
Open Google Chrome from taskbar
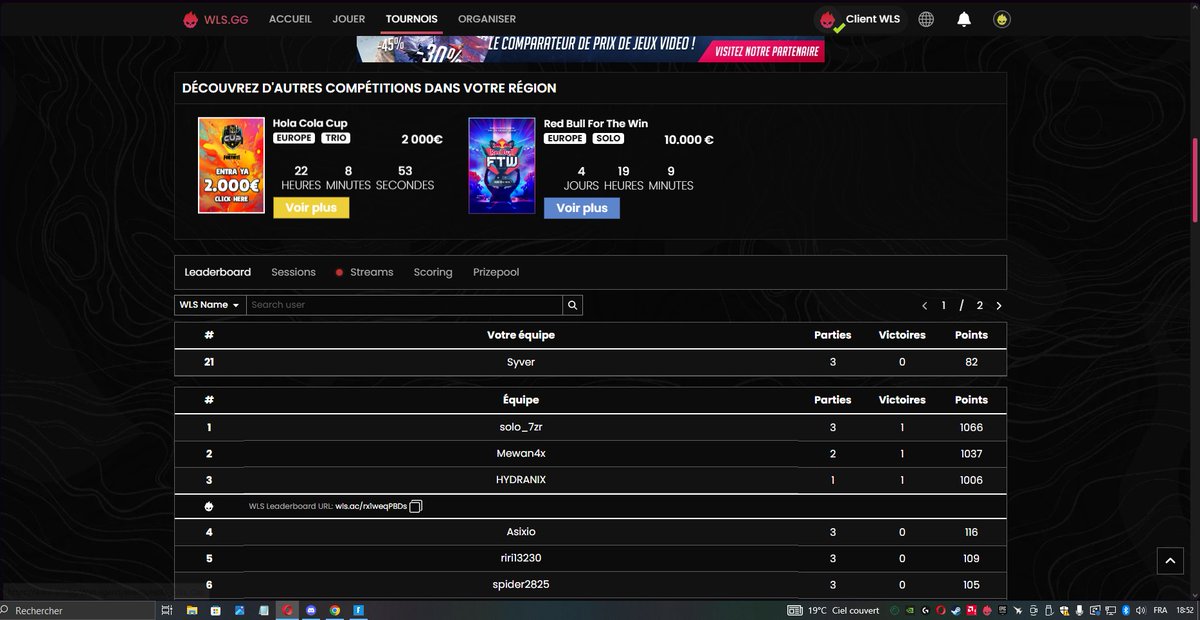[x=334, y=610]
